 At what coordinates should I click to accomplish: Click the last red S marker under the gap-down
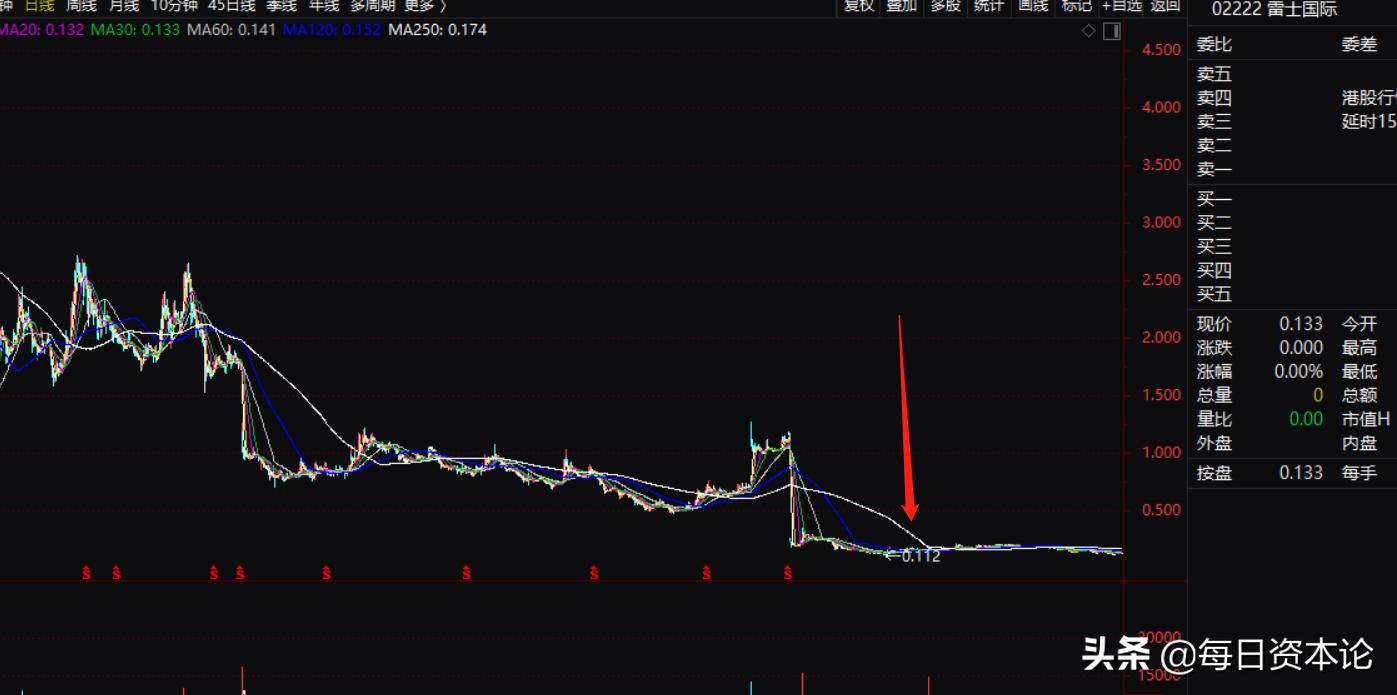[788, 573]
